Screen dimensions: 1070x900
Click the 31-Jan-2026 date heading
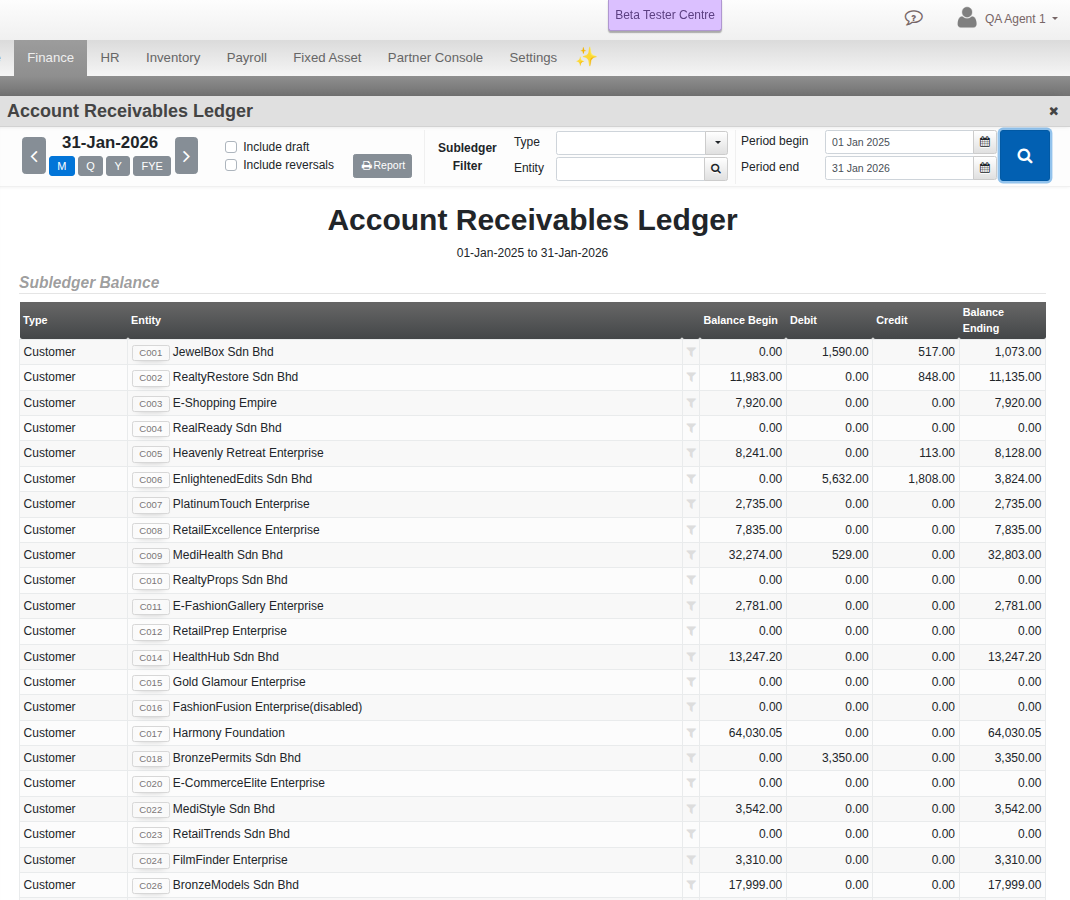(110, 142)
